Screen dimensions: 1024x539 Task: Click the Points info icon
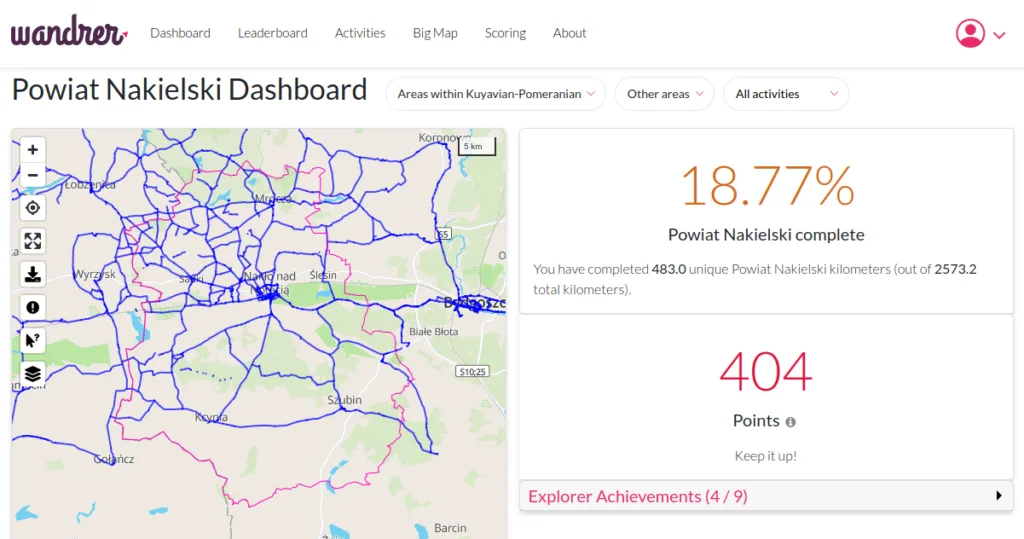pyautogui.click(x=790, y=422)
